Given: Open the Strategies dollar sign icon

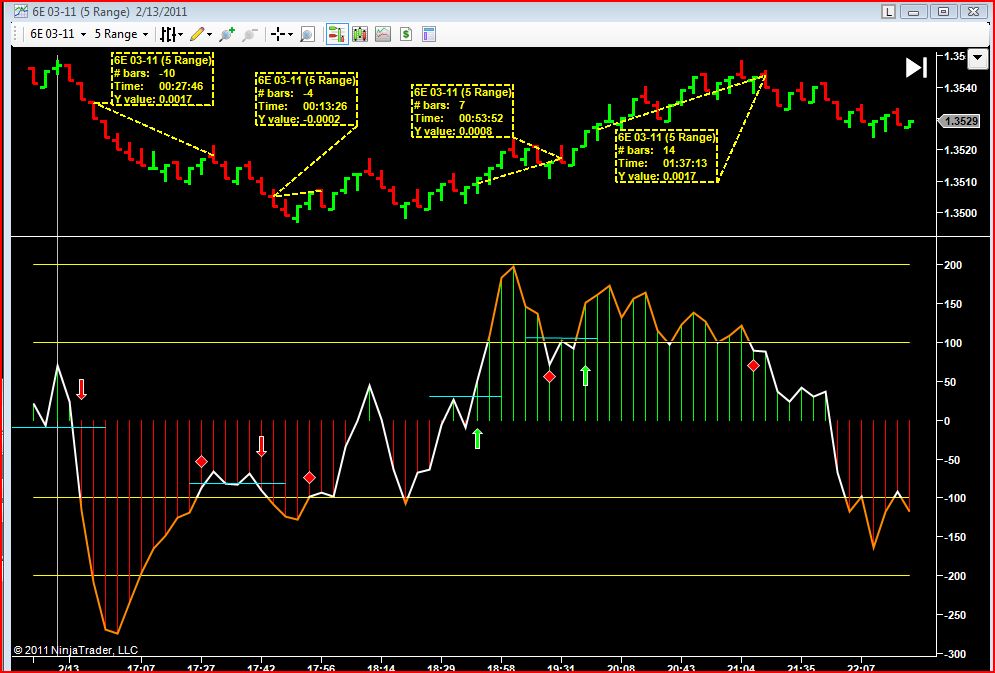Looking at the screenshot, I should point(406,34).
